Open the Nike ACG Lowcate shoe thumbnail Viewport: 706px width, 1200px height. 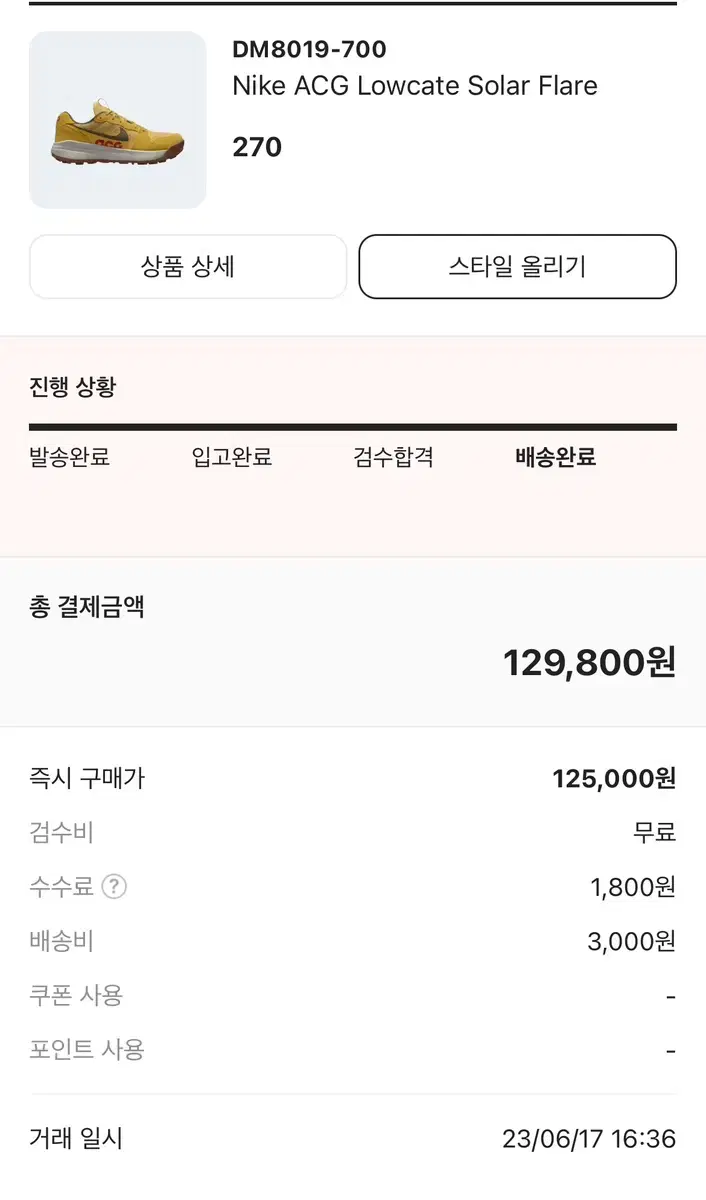[x=118, y=120]
